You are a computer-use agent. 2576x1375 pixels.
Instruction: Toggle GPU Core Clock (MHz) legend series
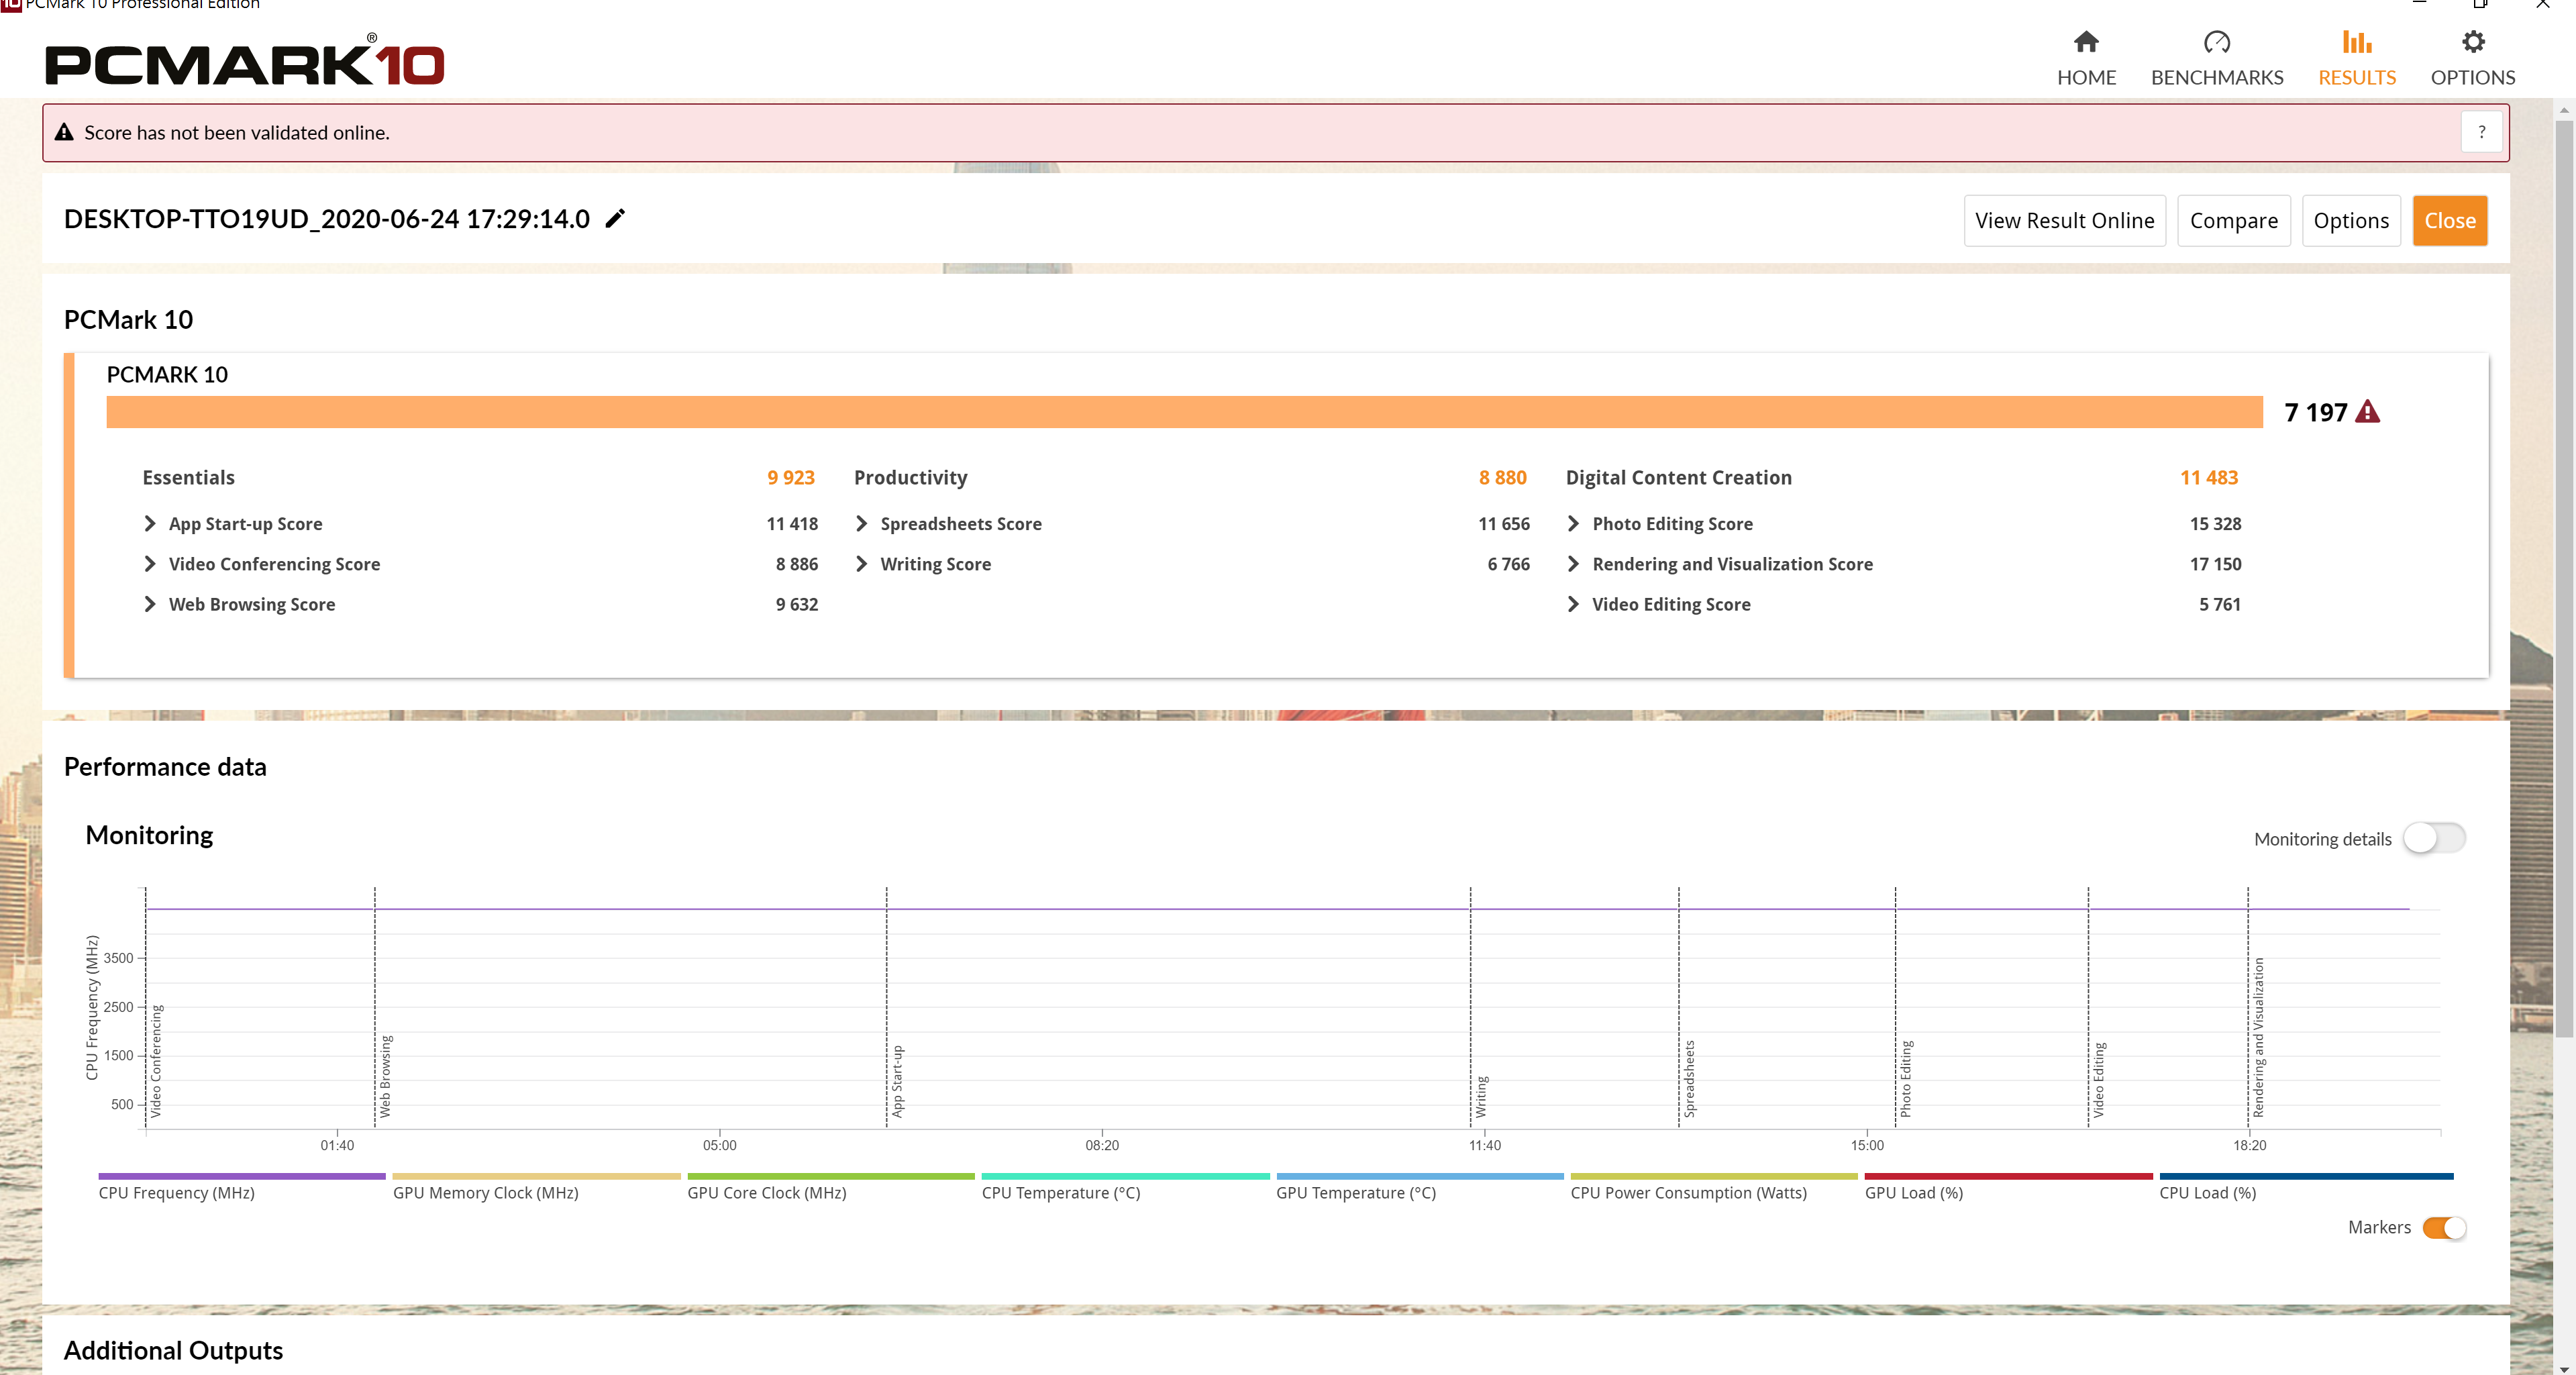(x=830, y=1187)
